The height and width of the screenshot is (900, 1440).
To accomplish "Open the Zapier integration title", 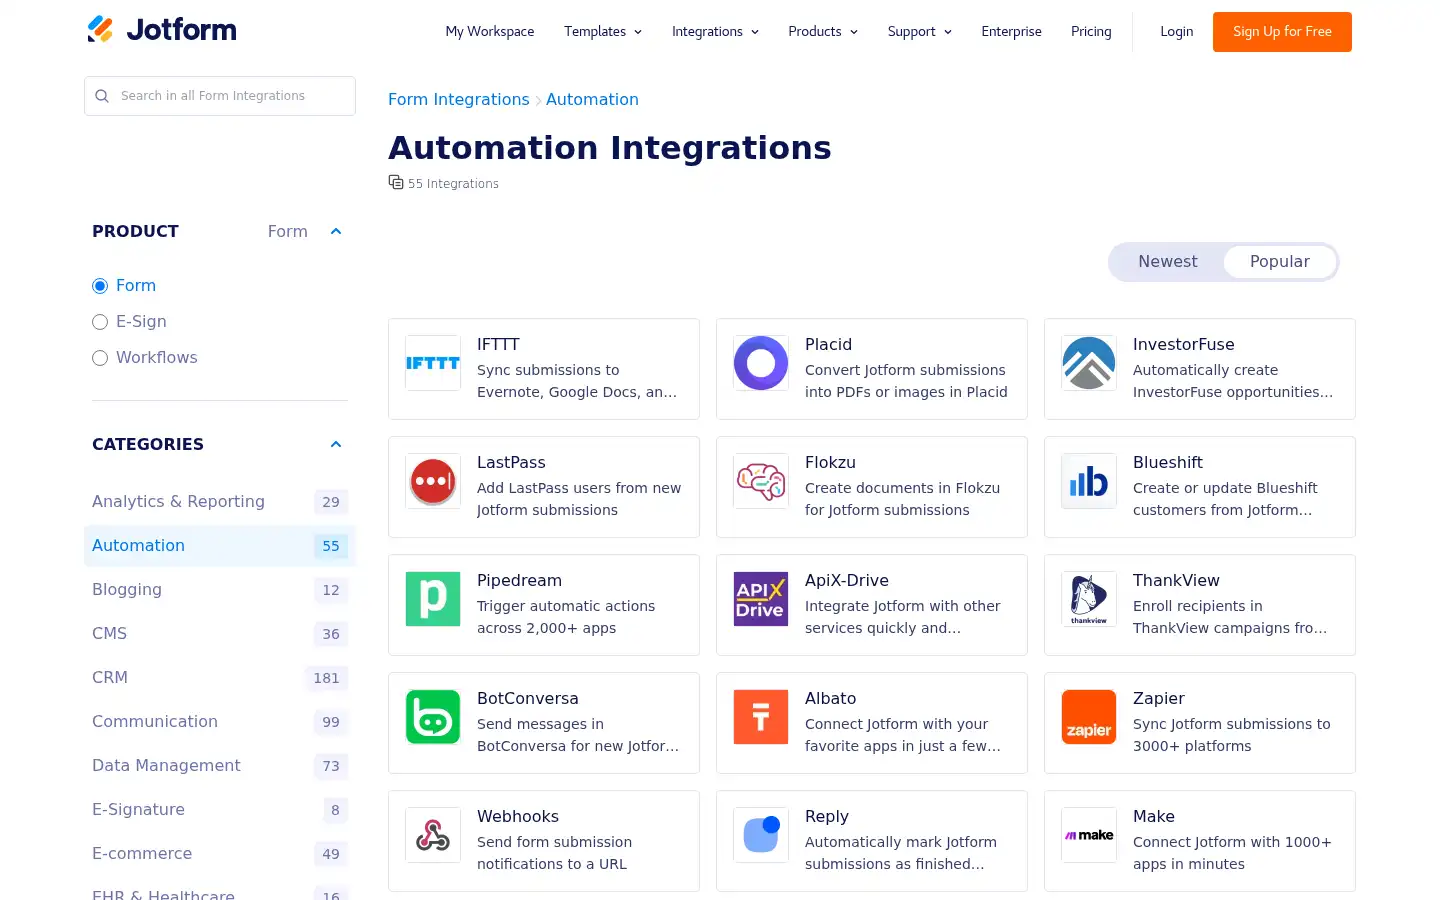I will [1159, 699].
